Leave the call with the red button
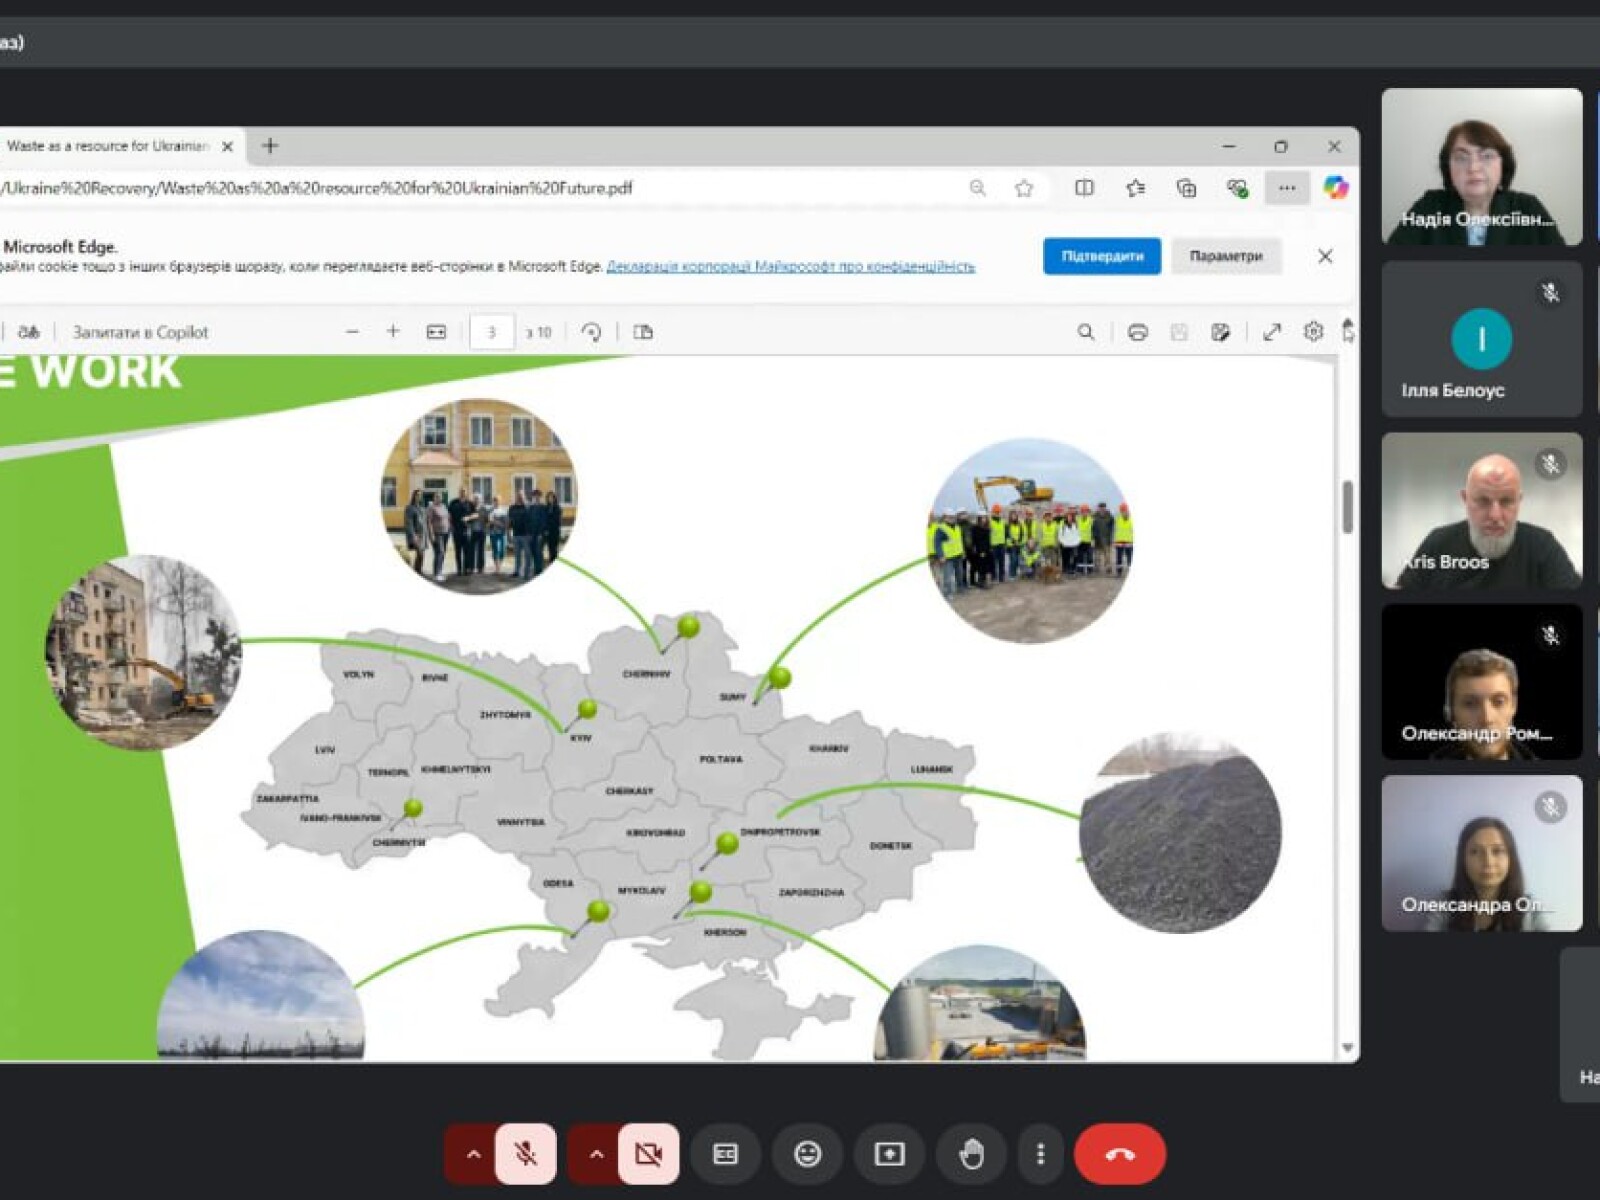Screen dimensions: 1600x1200 pos(1120,1154)
